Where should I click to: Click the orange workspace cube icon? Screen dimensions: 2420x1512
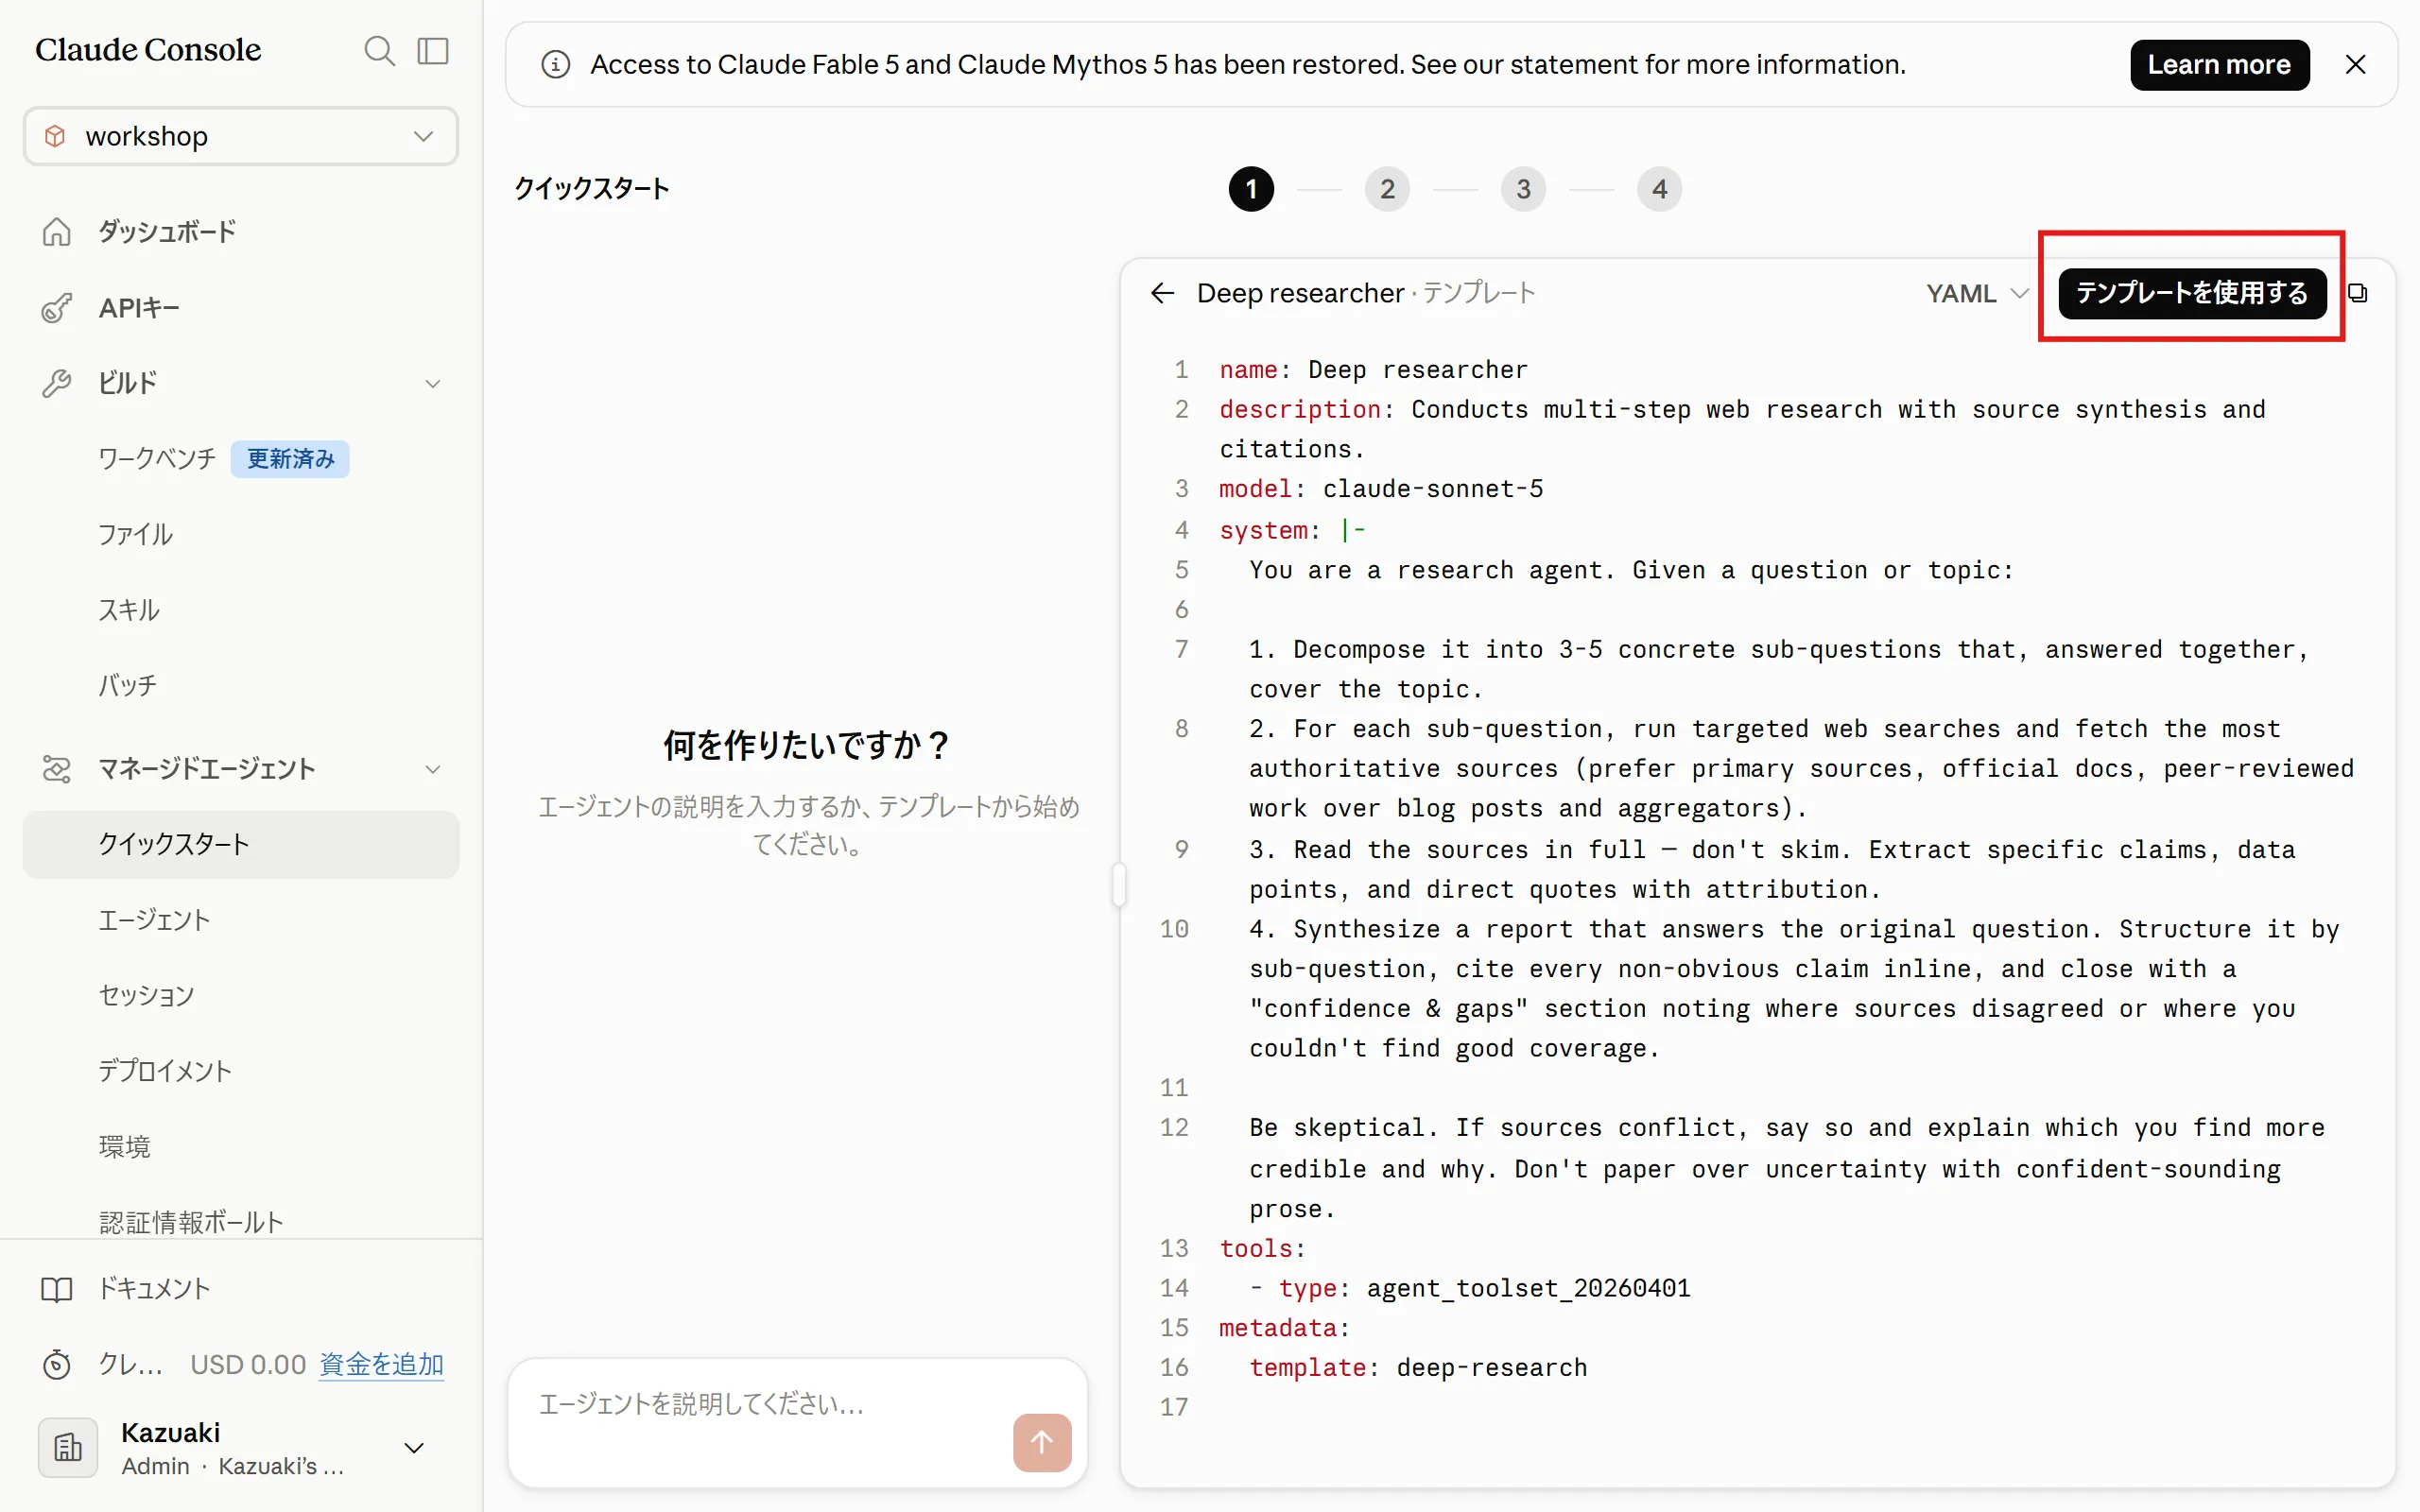(x=56, y=136)
